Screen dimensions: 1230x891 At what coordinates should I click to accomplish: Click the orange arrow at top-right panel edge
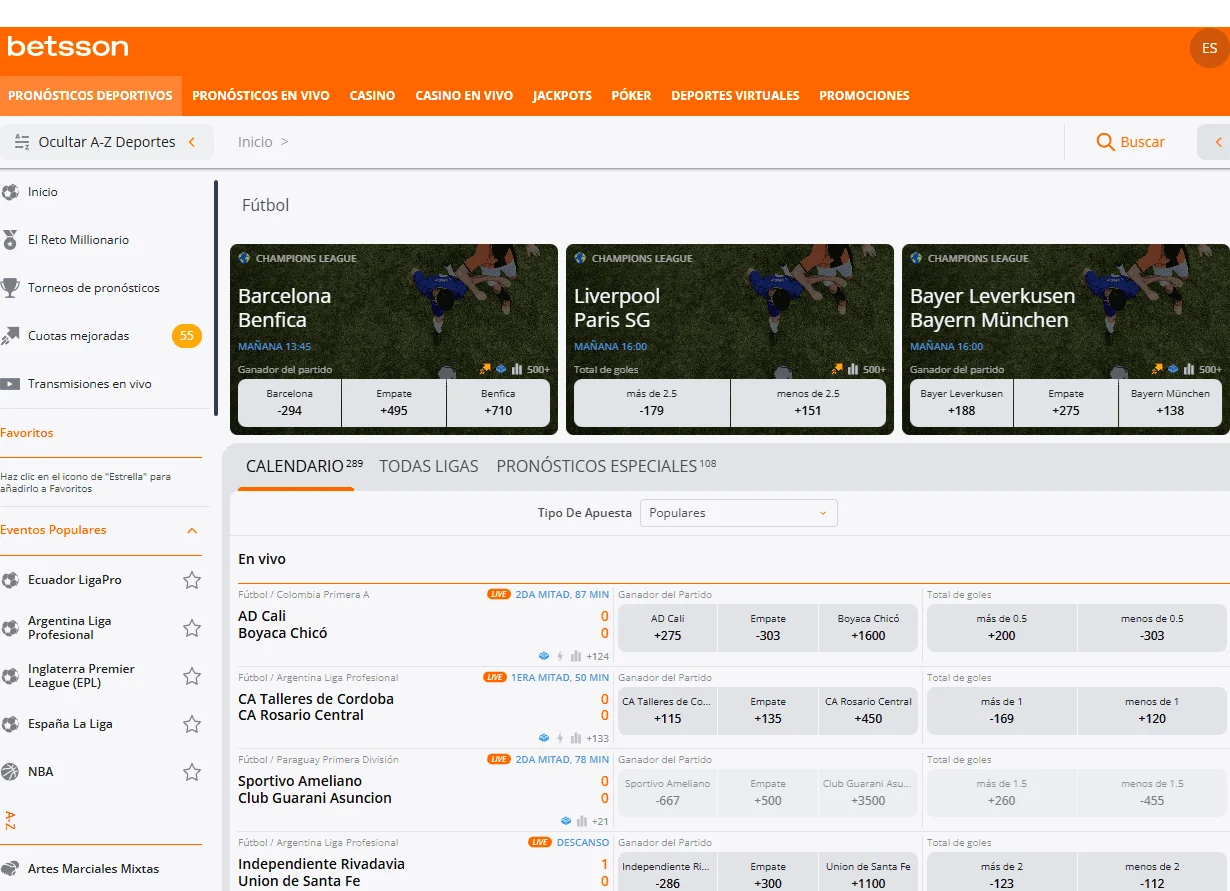click(x=1218, y=142)
